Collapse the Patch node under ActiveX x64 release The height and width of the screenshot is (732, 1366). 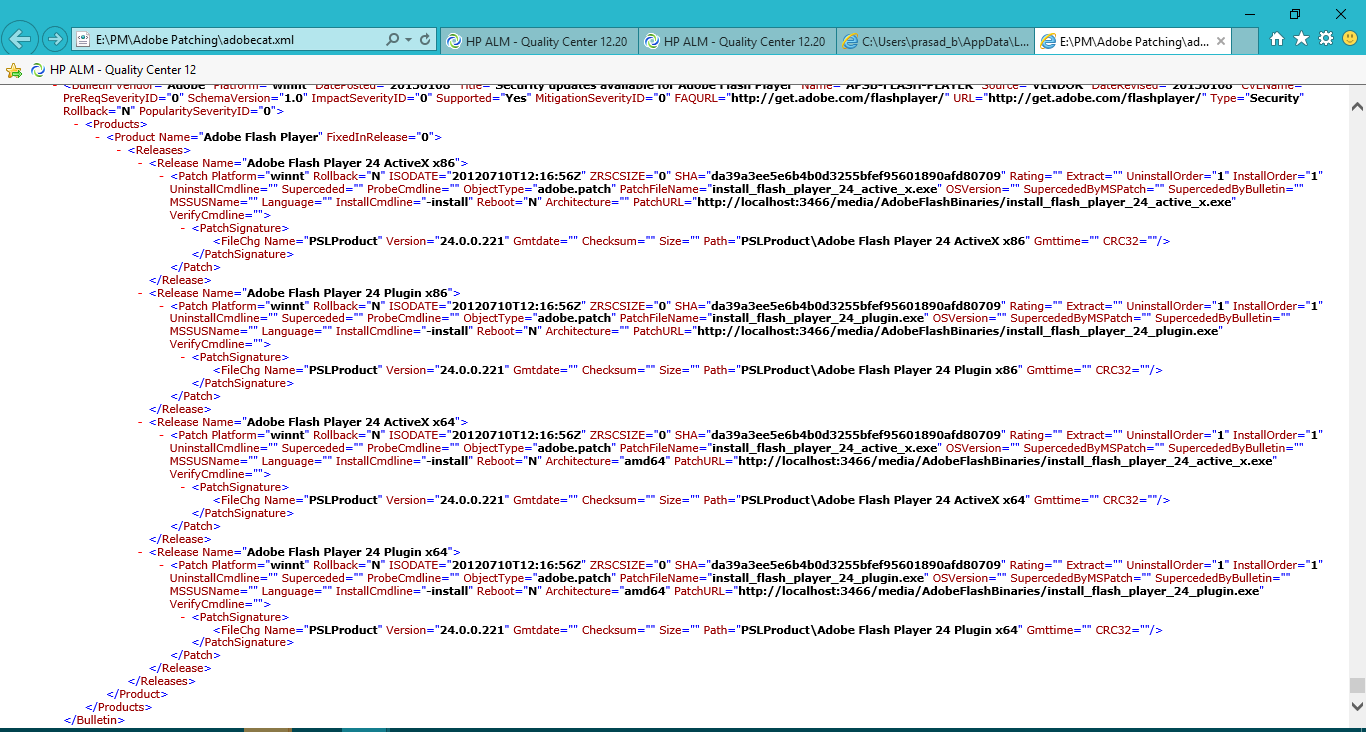click(162, 436)
